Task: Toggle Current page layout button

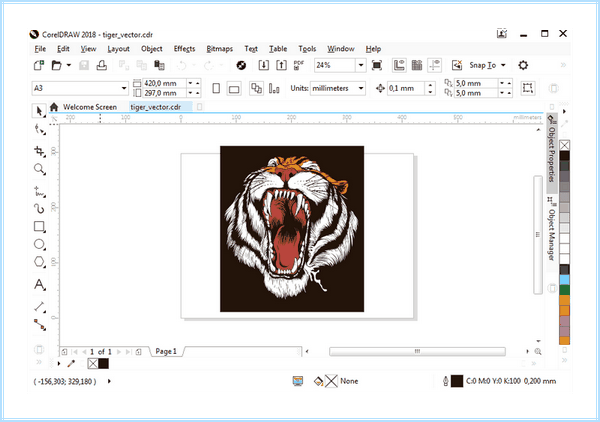Action: tap(274, 88)
